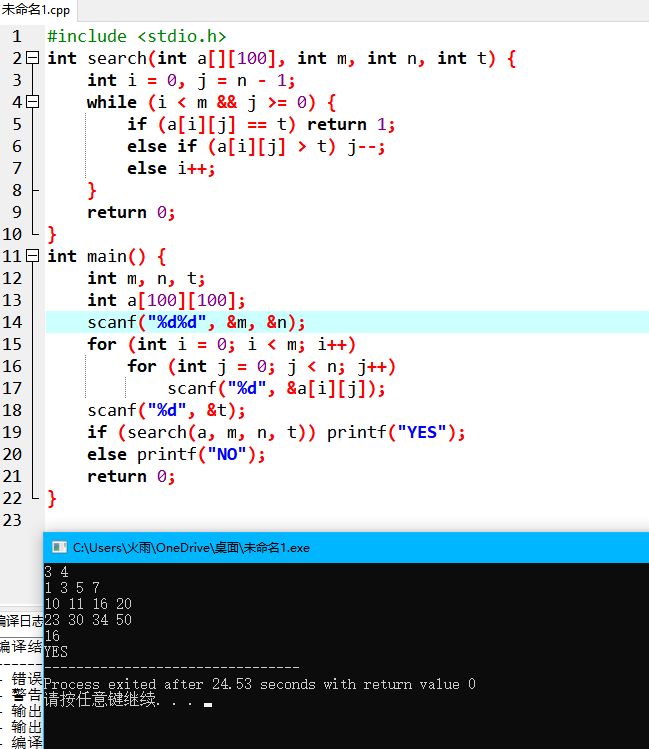Click console title 未命名1.exe path

coord(191,547)
